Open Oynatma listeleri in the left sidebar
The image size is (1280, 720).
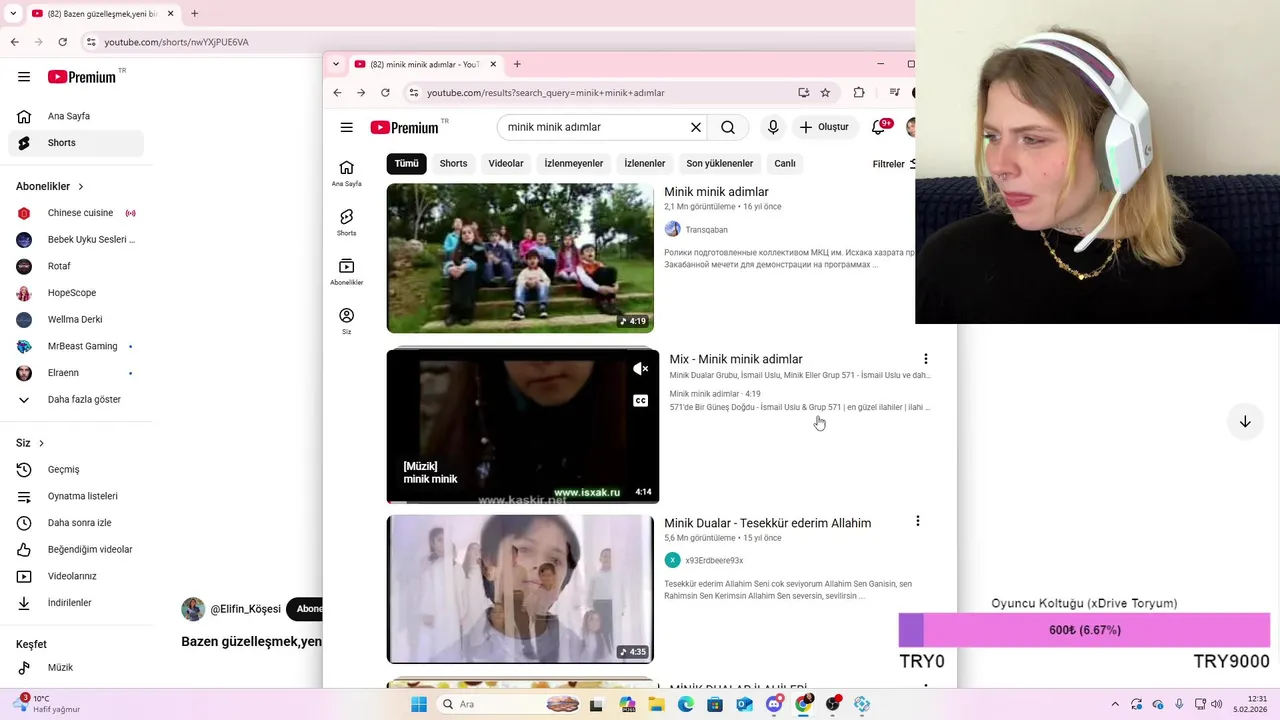click(x=77, y=496)
